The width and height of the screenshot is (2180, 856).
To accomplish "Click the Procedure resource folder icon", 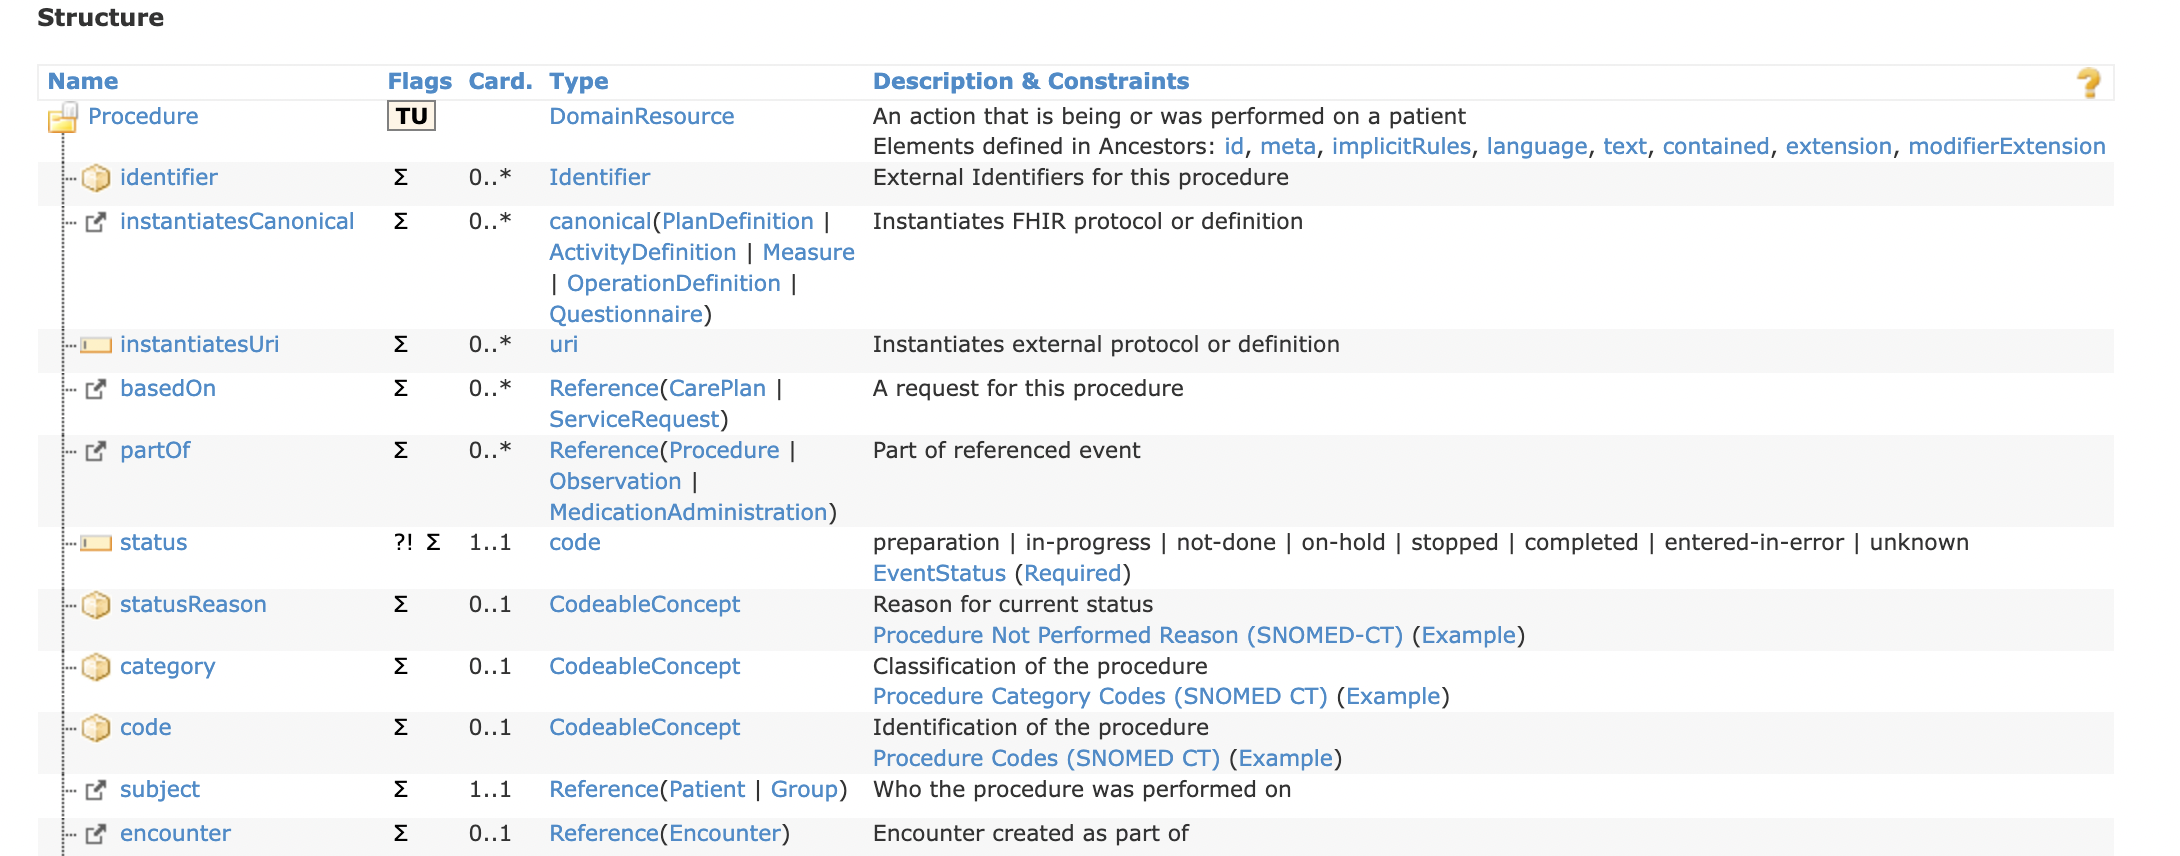I will [x=64, y=118].
